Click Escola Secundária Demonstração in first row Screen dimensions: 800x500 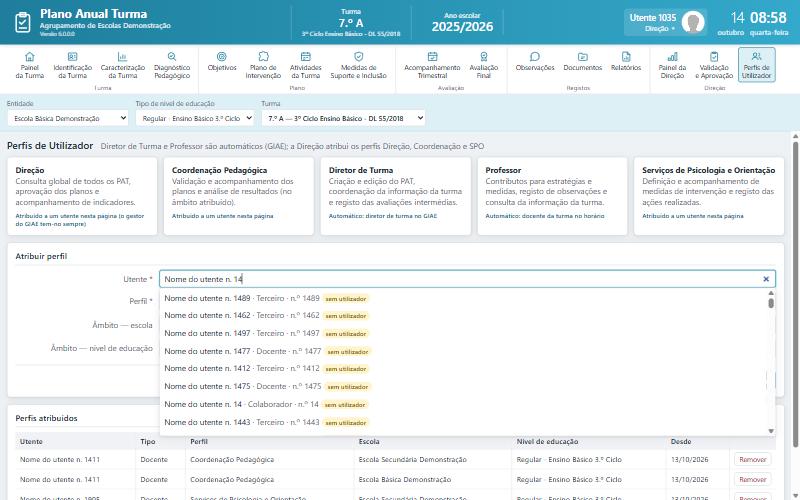tap(412, 460)
